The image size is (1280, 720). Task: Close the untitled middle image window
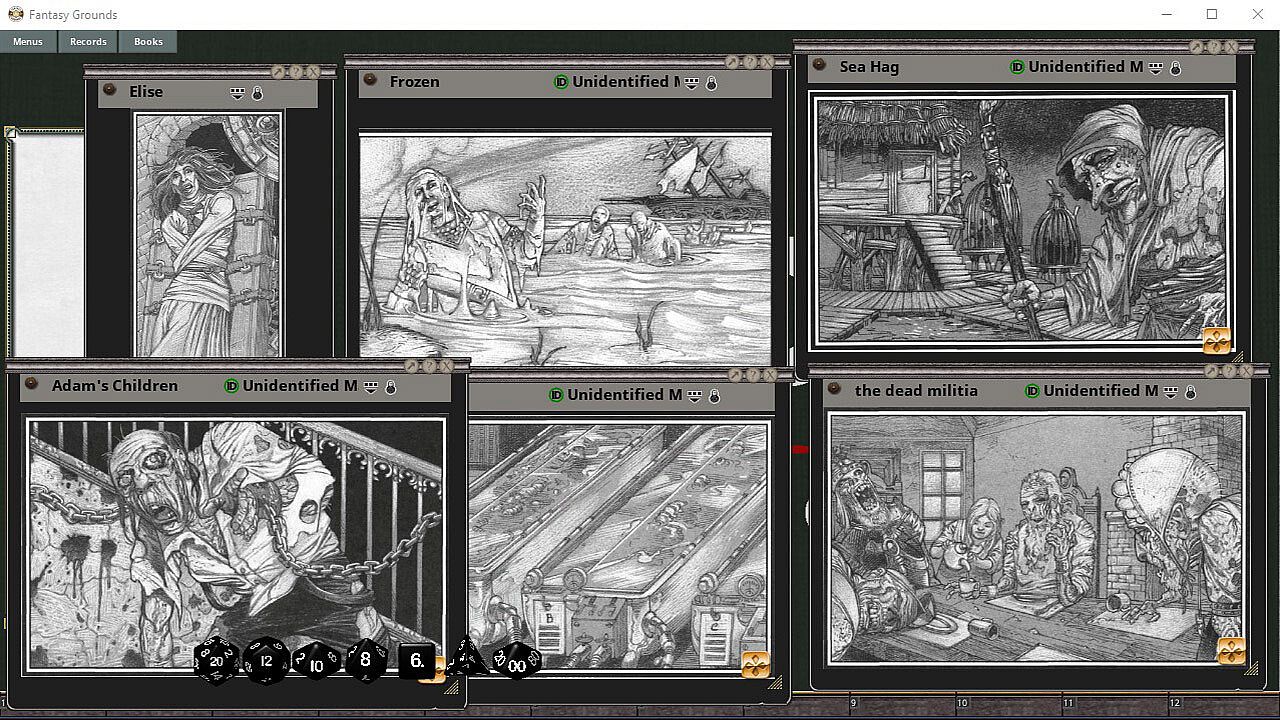770,375
